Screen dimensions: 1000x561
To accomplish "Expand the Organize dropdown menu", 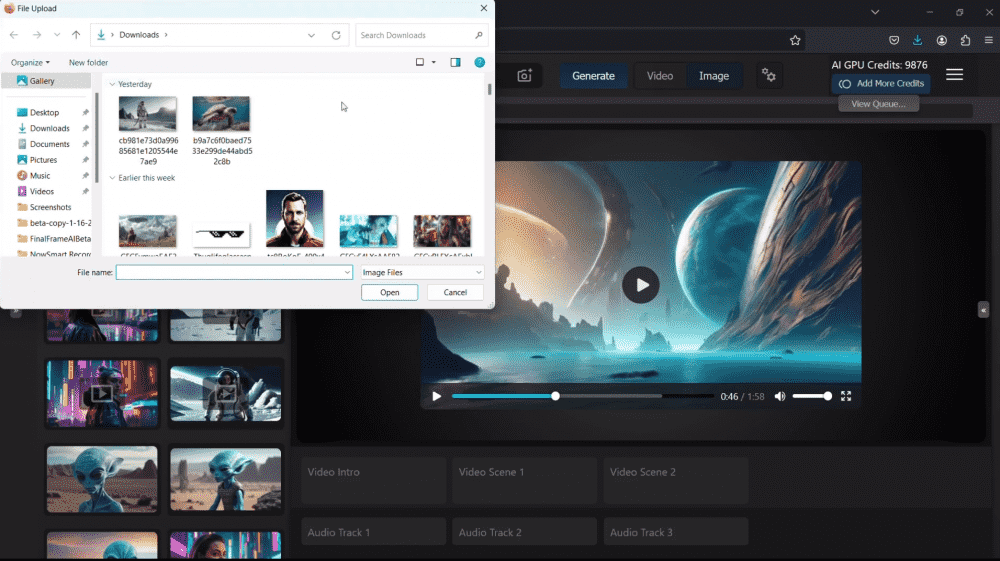I will click(x=30, y=62).
